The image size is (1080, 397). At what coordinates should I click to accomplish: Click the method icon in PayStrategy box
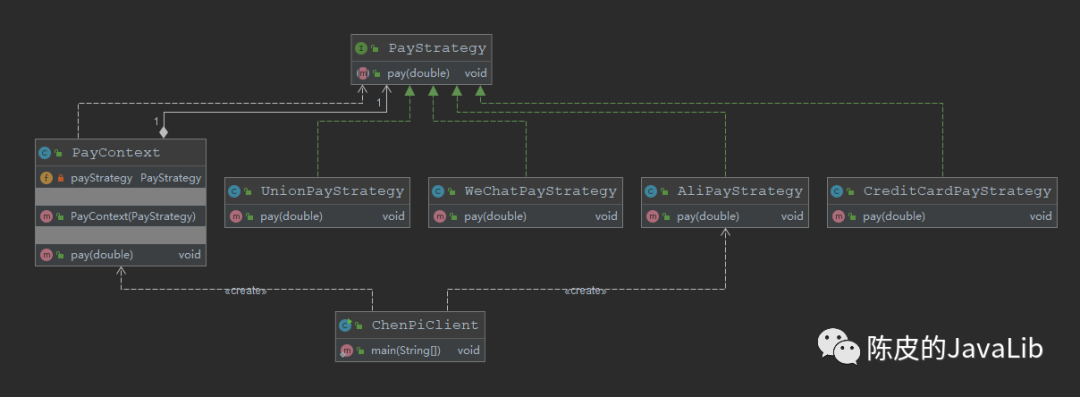(x=362, y=73)
